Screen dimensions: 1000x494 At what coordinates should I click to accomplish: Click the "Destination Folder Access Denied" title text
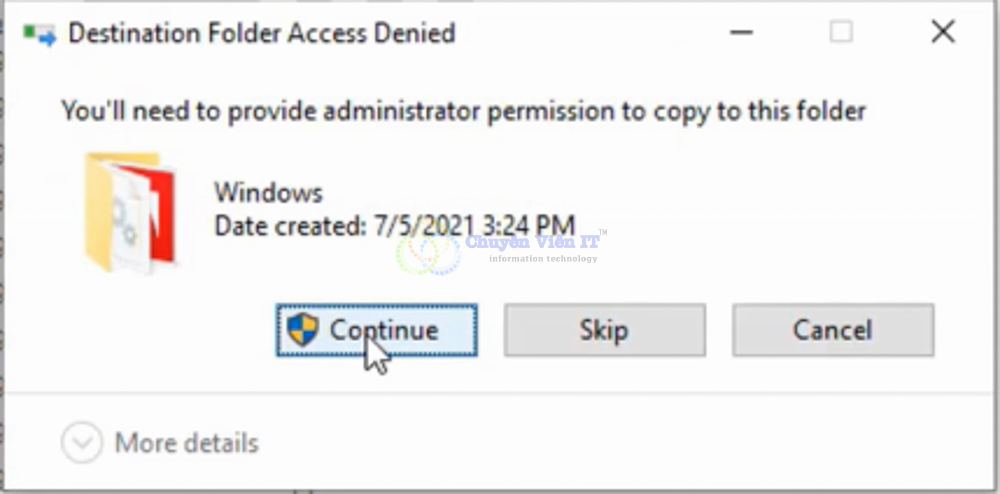point(261,34)
